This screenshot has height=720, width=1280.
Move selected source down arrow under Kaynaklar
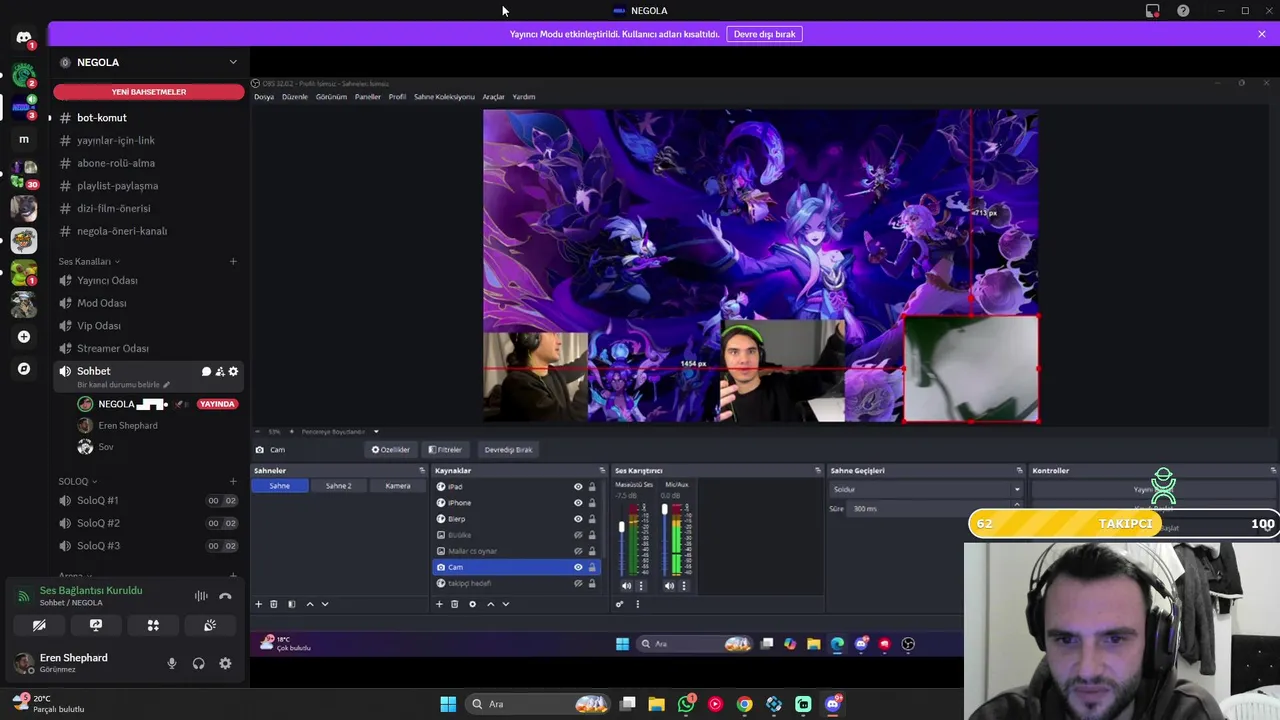point(505,604)
